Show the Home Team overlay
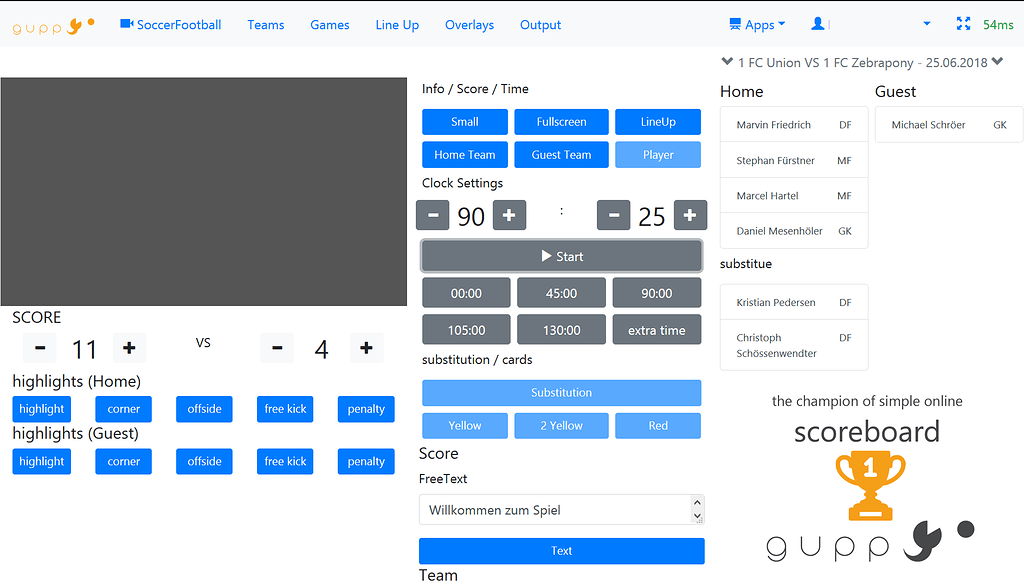Screen dimensions: 1024x585 point(464,154)
